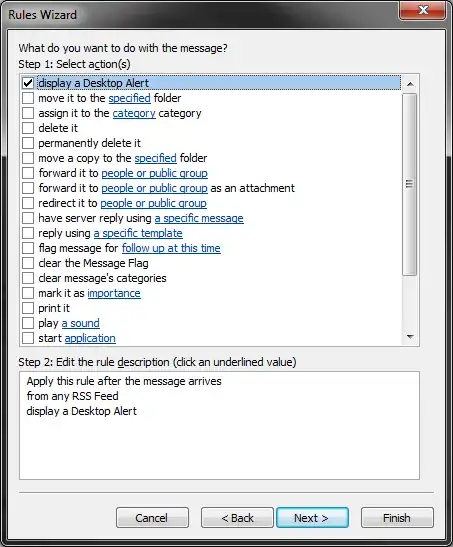Click the 'importance' link
Viewport: 453px width, 547px height.
[x=114, y=293]
